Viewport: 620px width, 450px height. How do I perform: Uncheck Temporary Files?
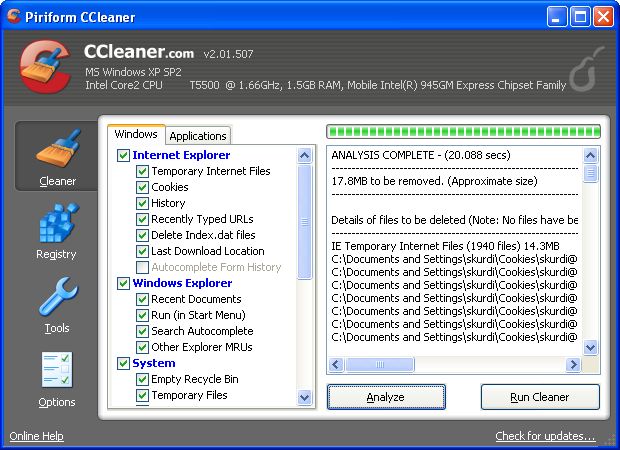tap(142, 395)
